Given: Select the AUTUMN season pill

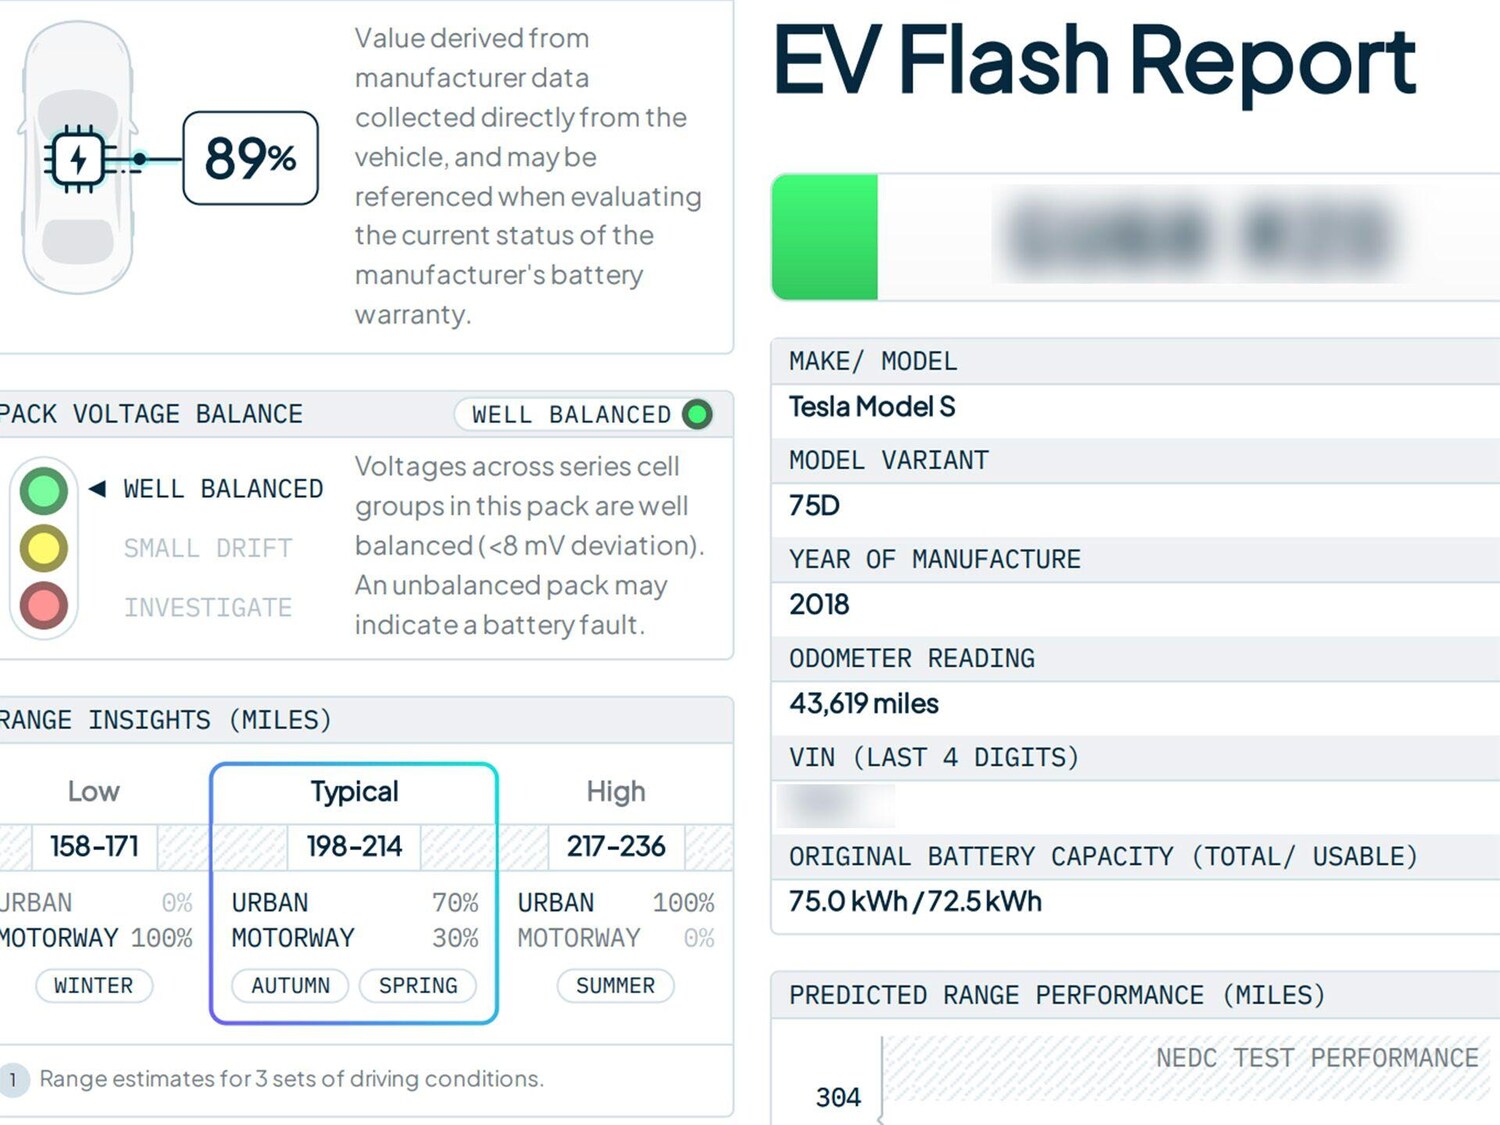Looking at the screenshot, I should coord(290,986).
